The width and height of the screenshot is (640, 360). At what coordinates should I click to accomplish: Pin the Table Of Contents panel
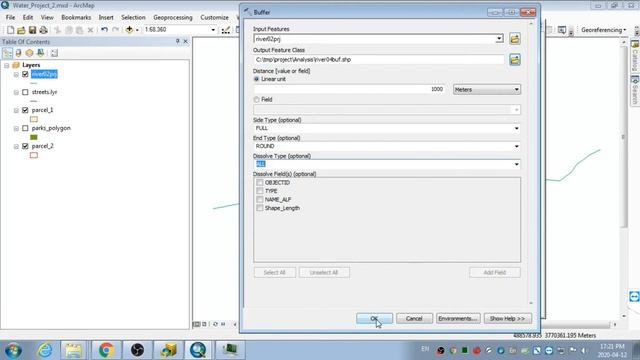pos(178,41)
